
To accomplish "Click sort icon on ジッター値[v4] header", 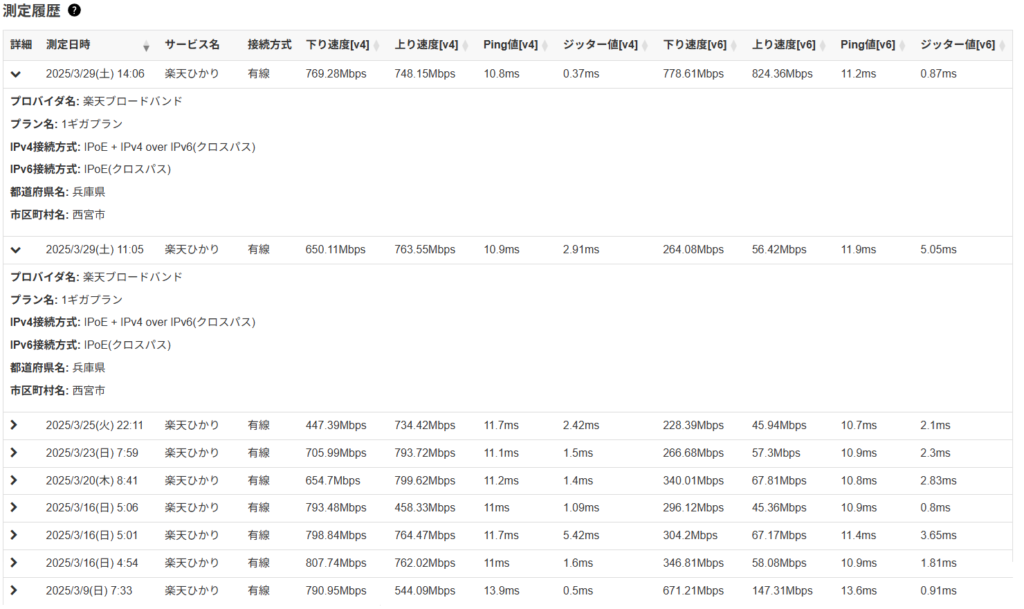I will pos(645,46).
